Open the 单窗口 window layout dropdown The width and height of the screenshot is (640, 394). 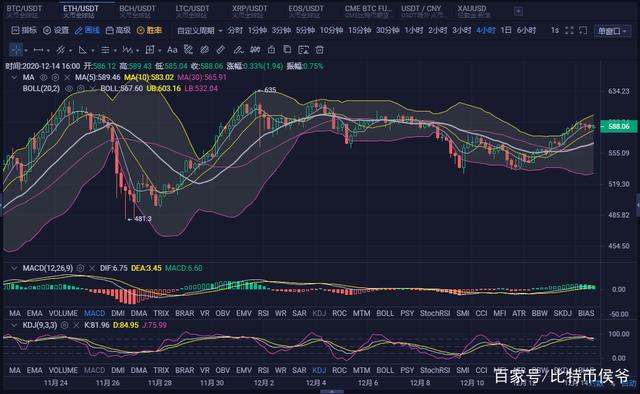[x=612, y=31]
